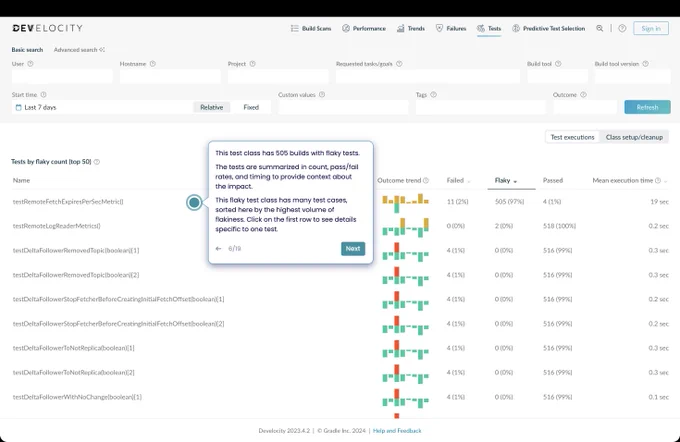Open the testRemoteLogReaderMetrics() row

pos(340,226)
